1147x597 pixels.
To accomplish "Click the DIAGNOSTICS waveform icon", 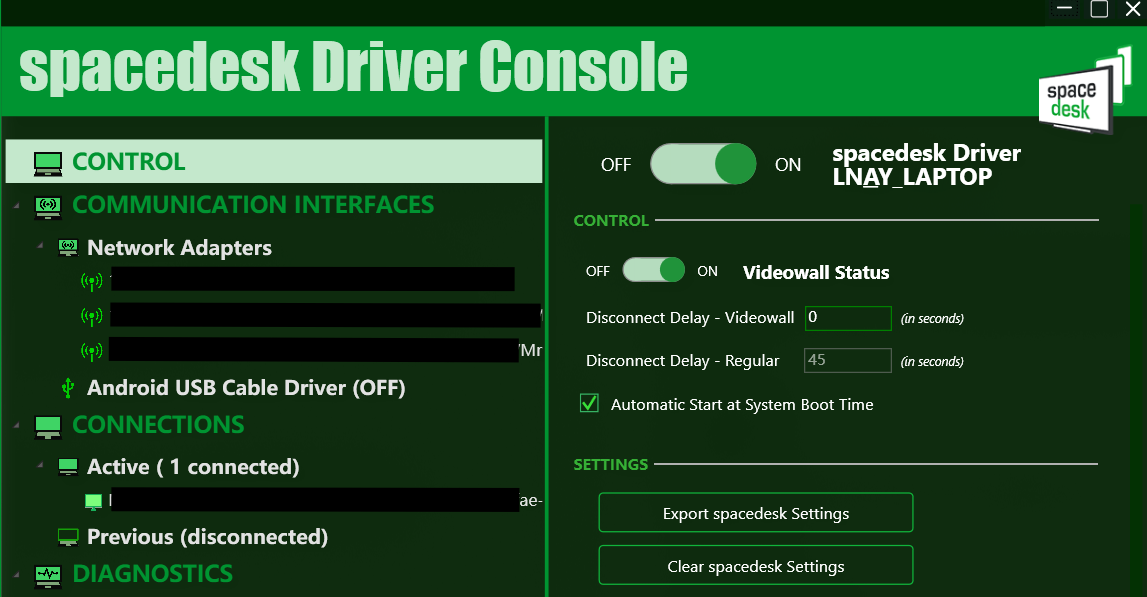I will [48, 576].
